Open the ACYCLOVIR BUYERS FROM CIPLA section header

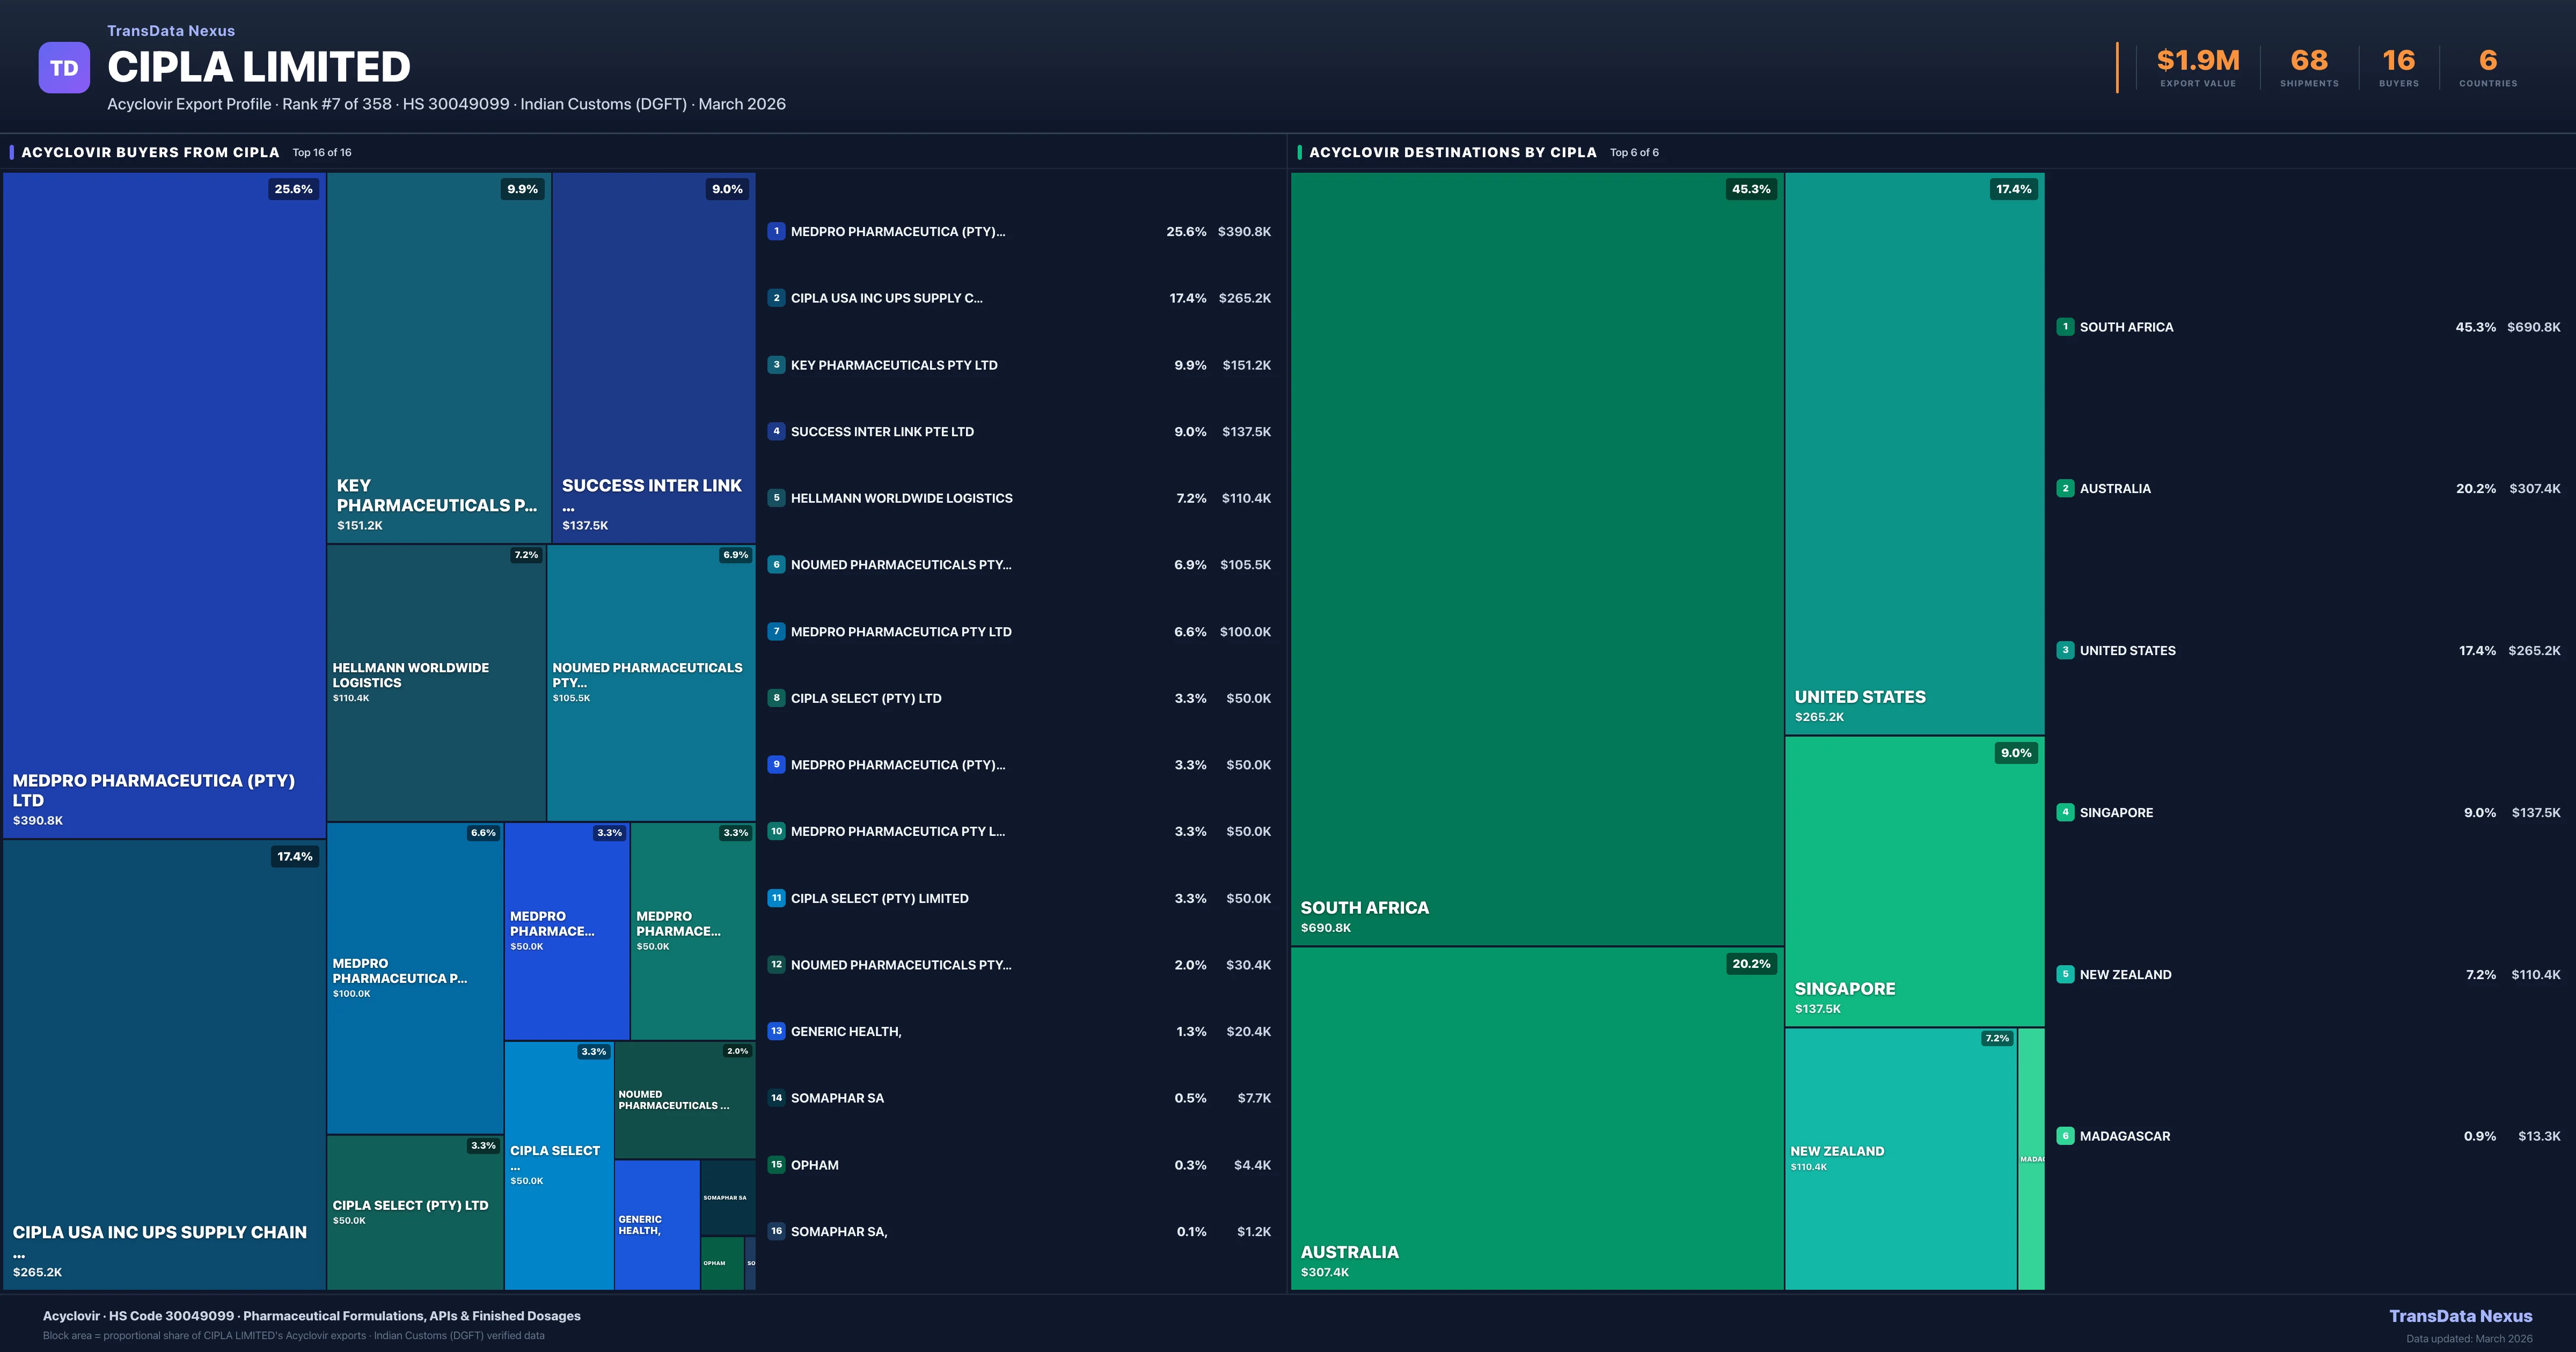coord(150,152)
